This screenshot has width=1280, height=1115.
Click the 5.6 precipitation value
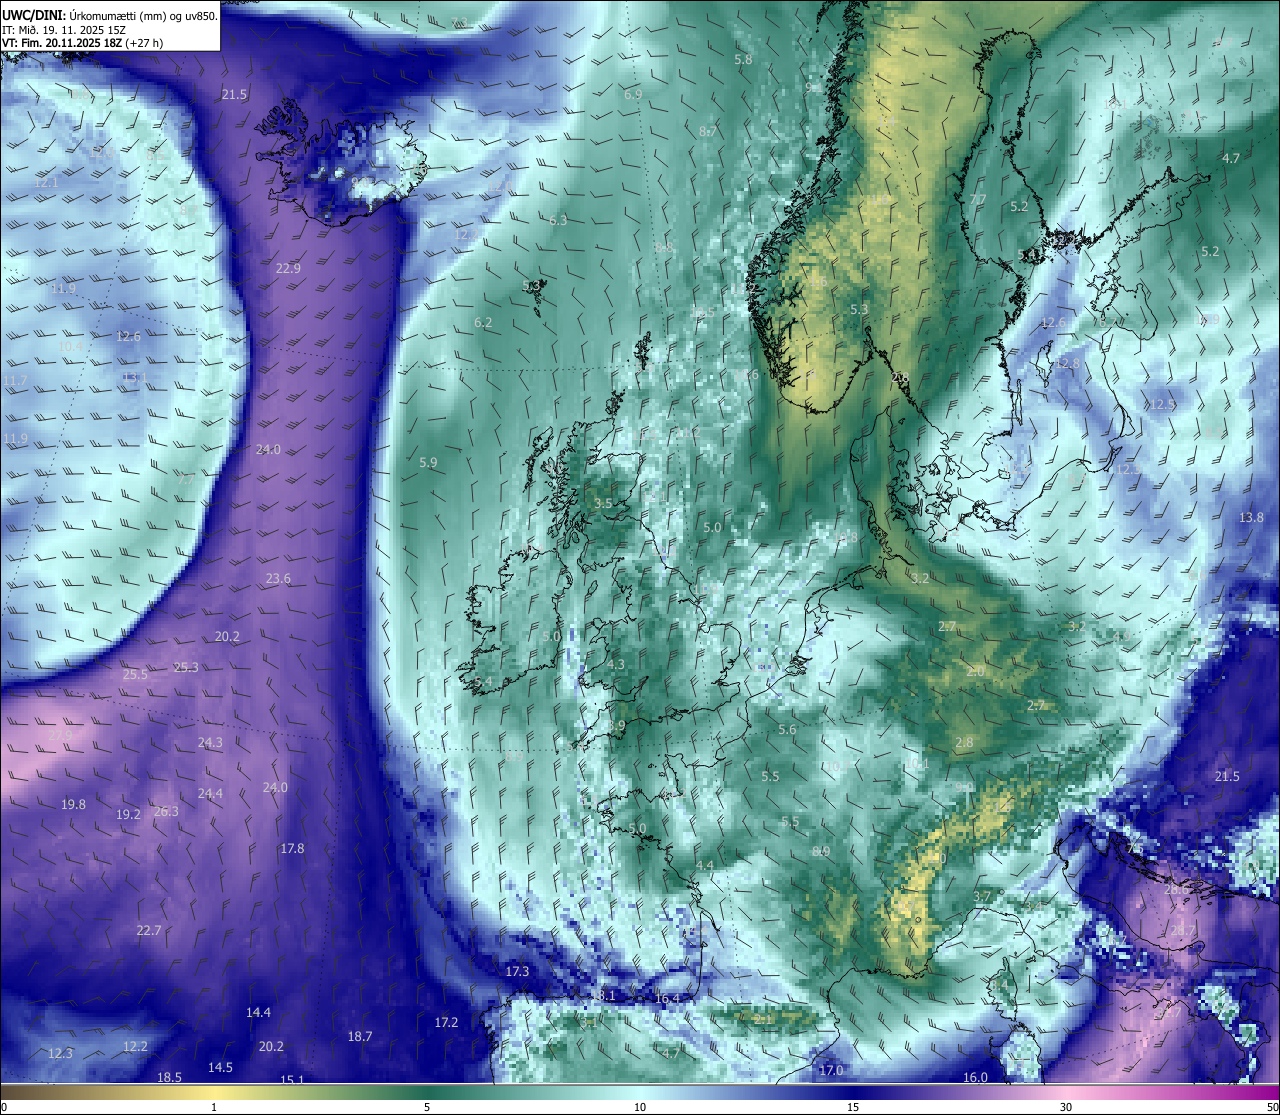pyautogui.click(x=787, y=730)
